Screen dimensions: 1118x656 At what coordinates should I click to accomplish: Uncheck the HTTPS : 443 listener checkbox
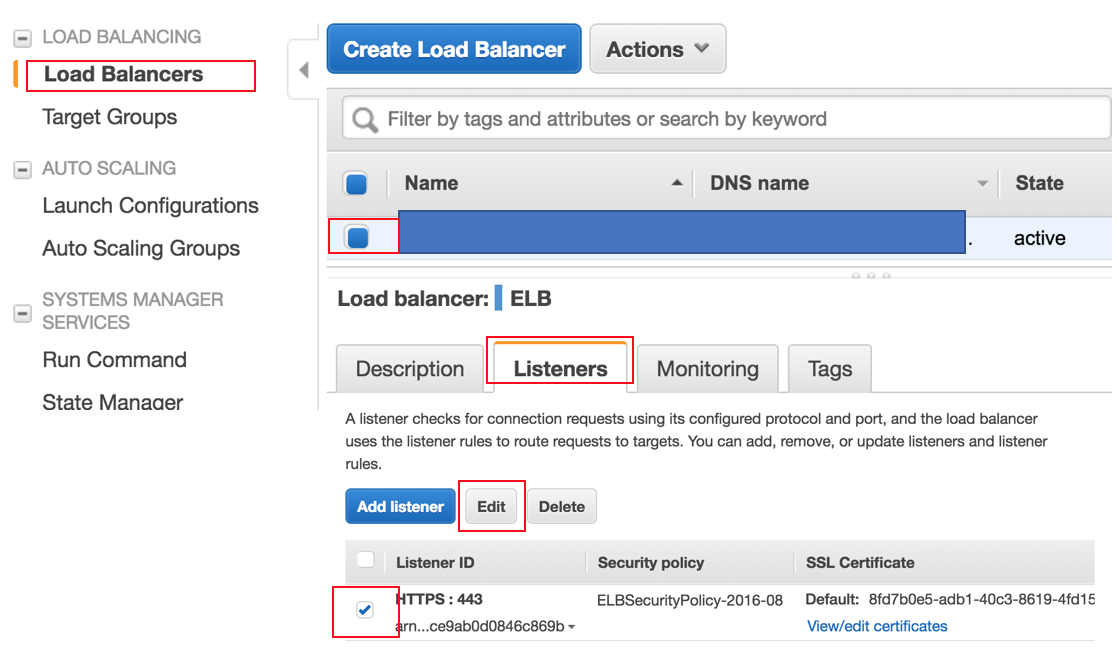(x=365, y=610)
